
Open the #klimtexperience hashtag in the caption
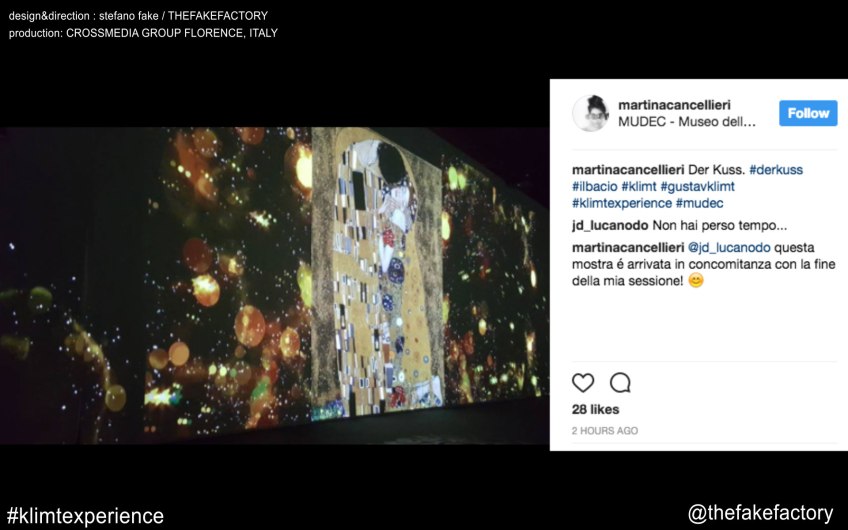click(622, 203)
